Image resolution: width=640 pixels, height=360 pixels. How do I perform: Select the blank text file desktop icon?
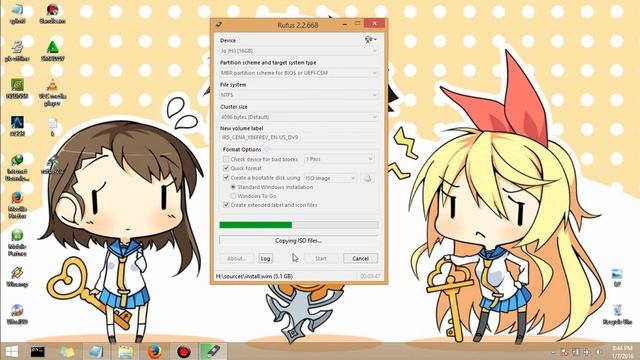pyautogui.click(x=52, y=127)
